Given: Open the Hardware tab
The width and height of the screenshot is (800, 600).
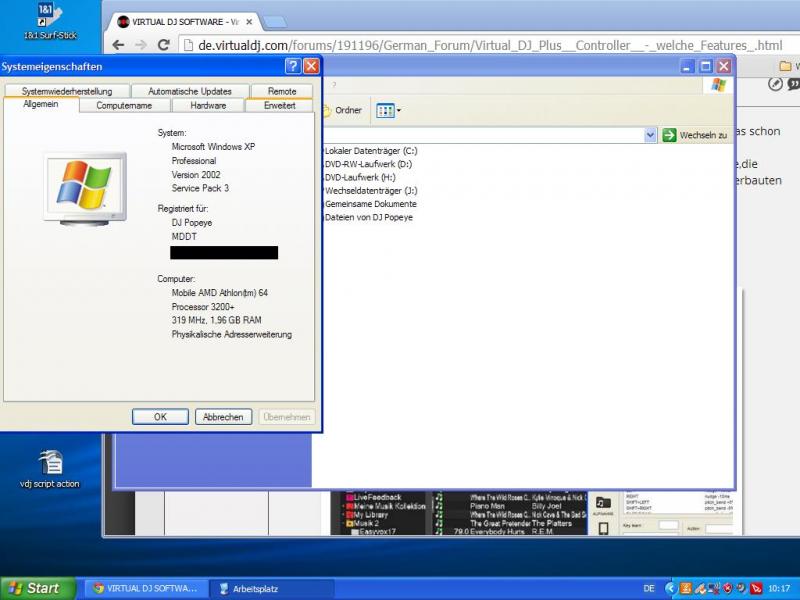Looking at the screenshot, I should 208,106.
